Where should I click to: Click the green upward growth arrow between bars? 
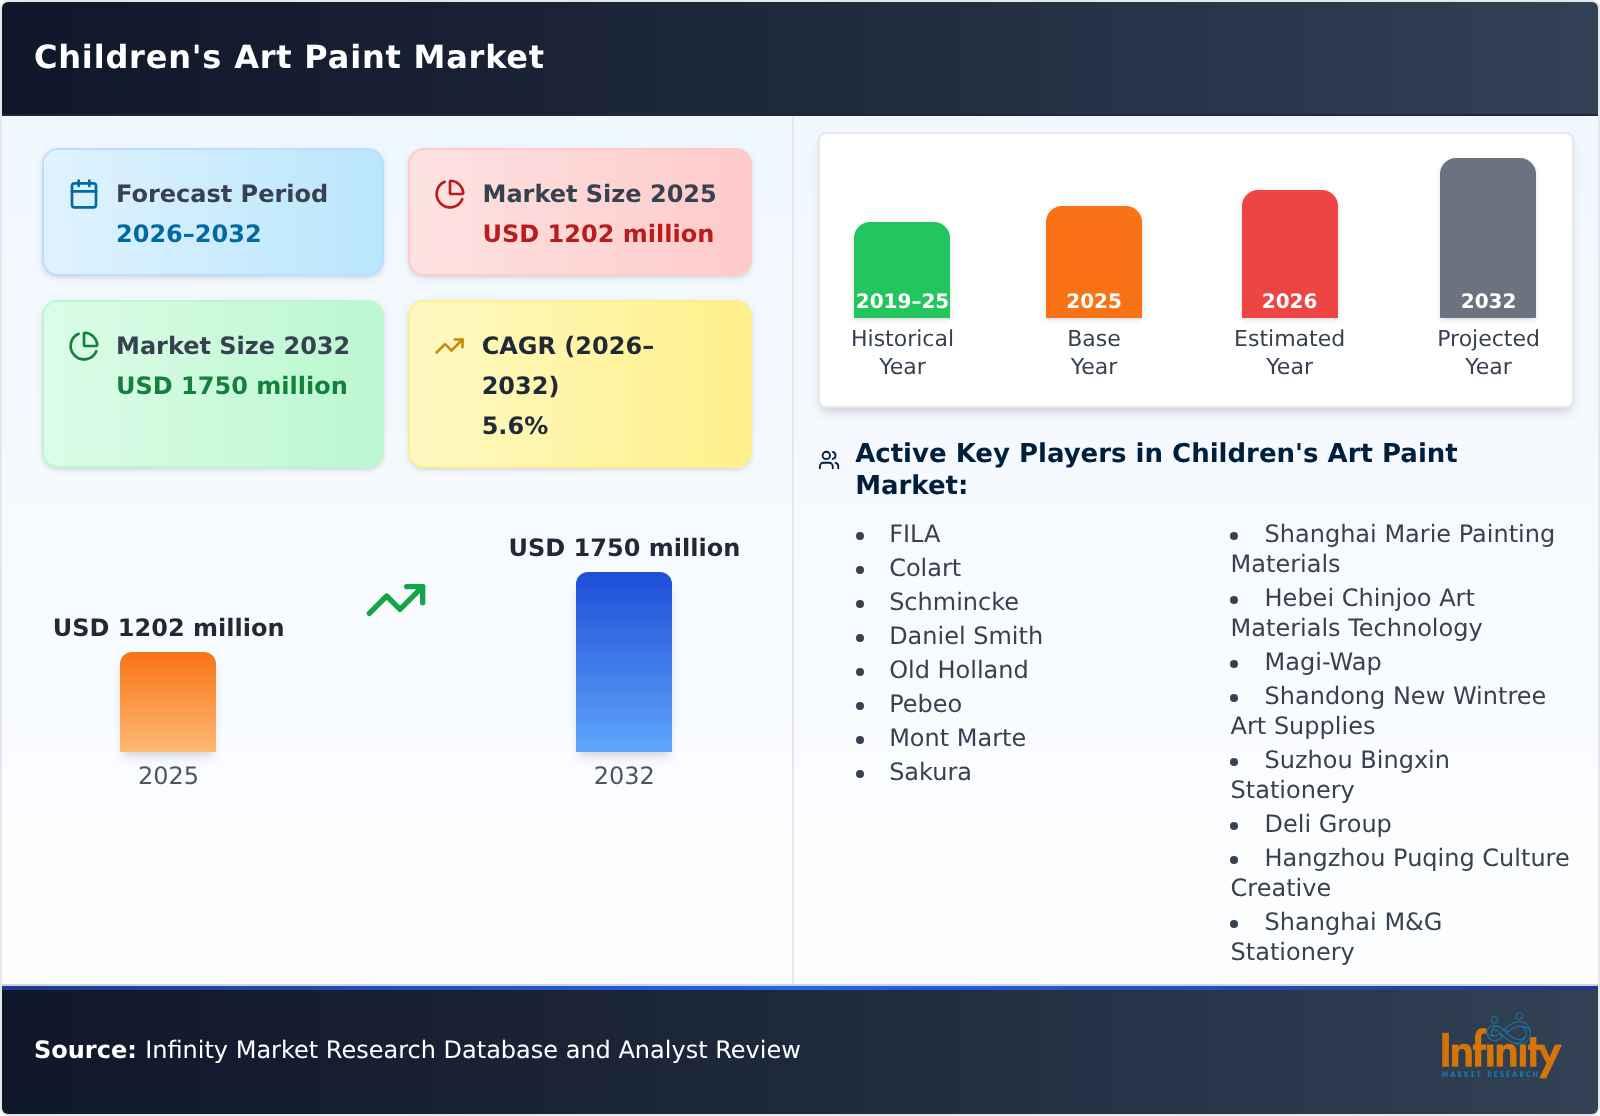pyautogui.click(x=396, y=600)
